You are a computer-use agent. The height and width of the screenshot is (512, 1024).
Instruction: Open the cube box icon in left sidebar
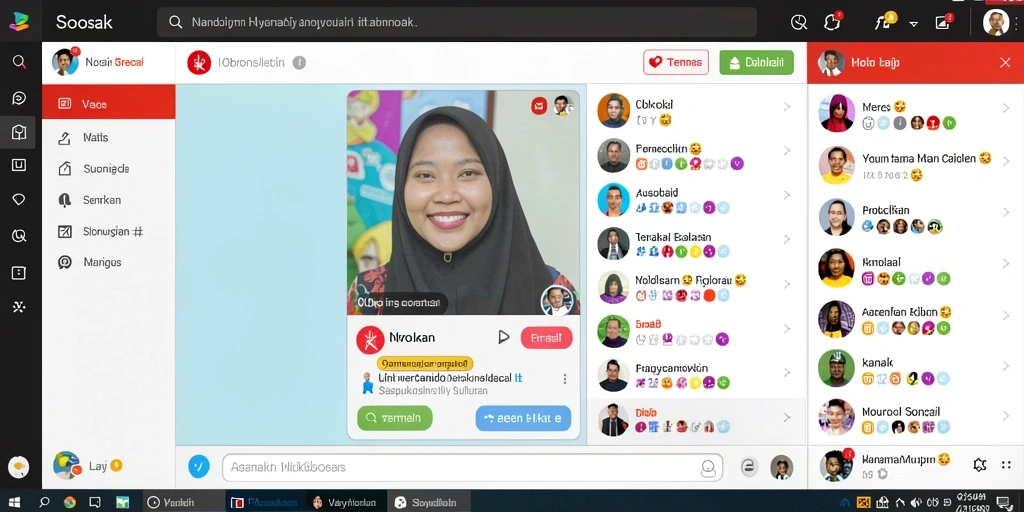[x=19, y=133]
